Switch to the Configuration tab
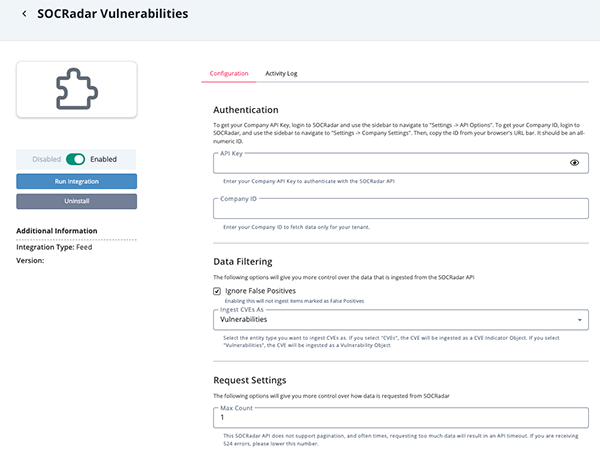Viewport: 600px width, 455px height. tap(228, 73)
